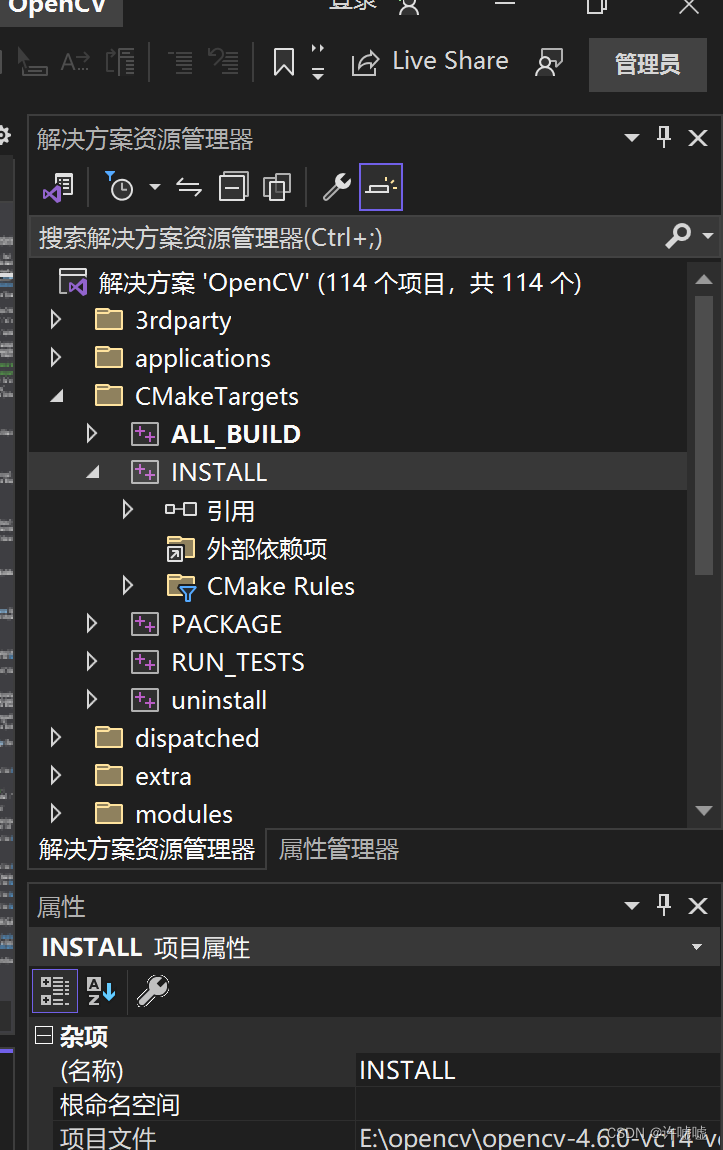The image size is (723, 1150).
Task: Click the (名称) INSTALL value field
Action: (537, 1070)
